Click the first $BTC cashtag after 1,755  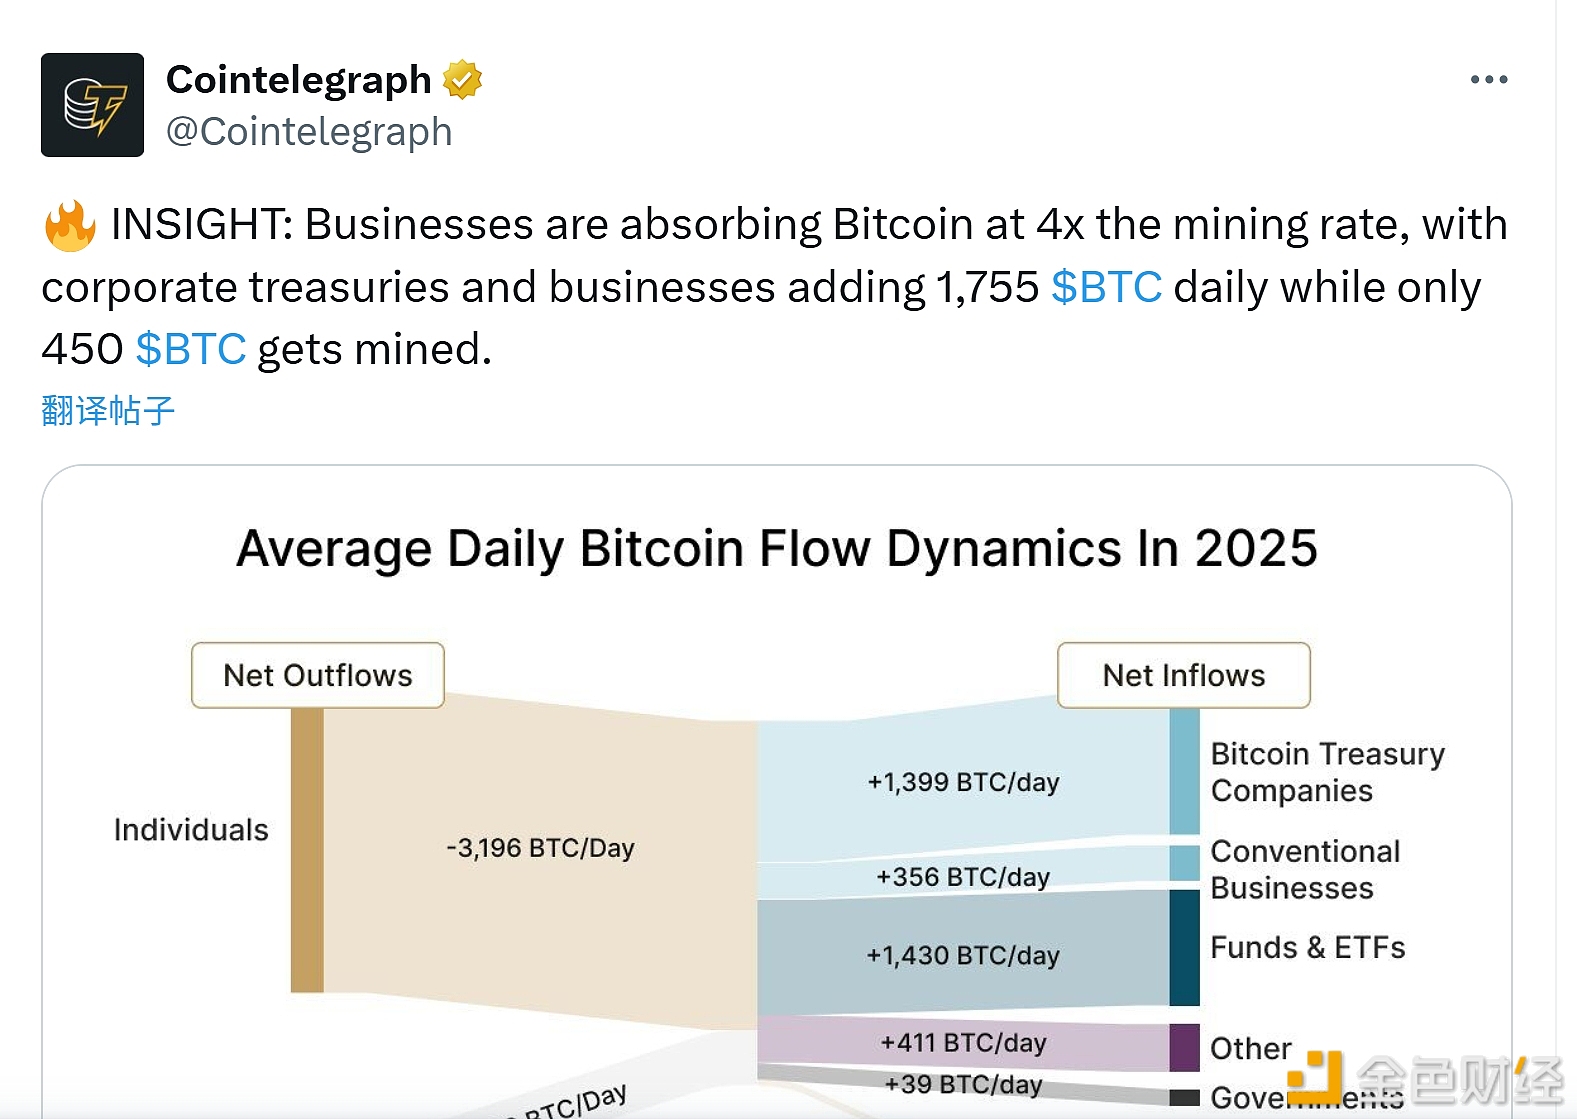tap(1106, 287)
